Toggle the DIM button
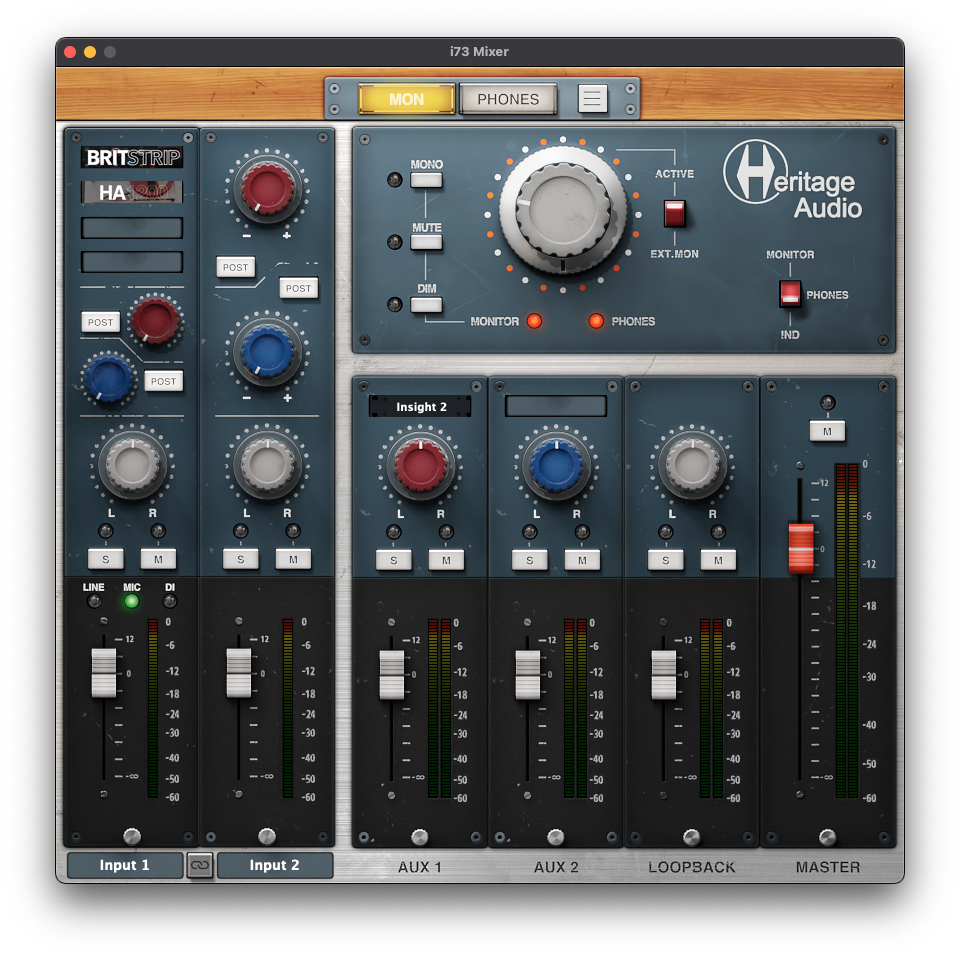 (426, 304)
